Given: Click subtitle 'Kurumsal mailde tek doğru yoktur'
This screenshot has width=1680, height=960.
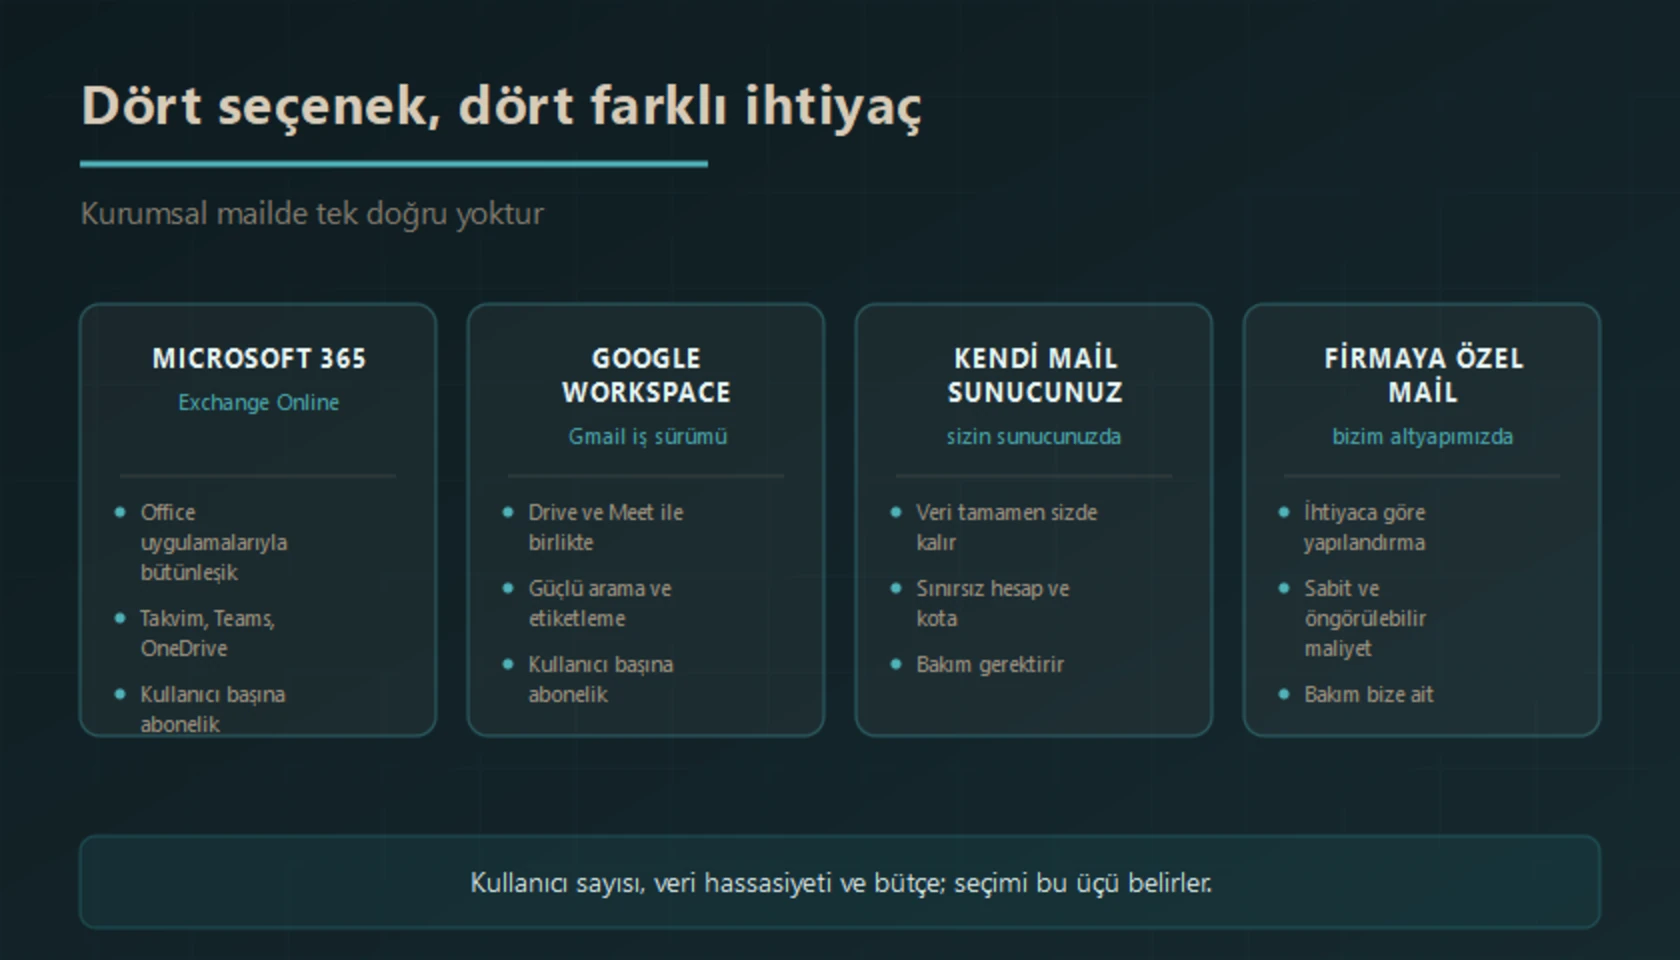Looking at the screenshot, I should (312, 214).
